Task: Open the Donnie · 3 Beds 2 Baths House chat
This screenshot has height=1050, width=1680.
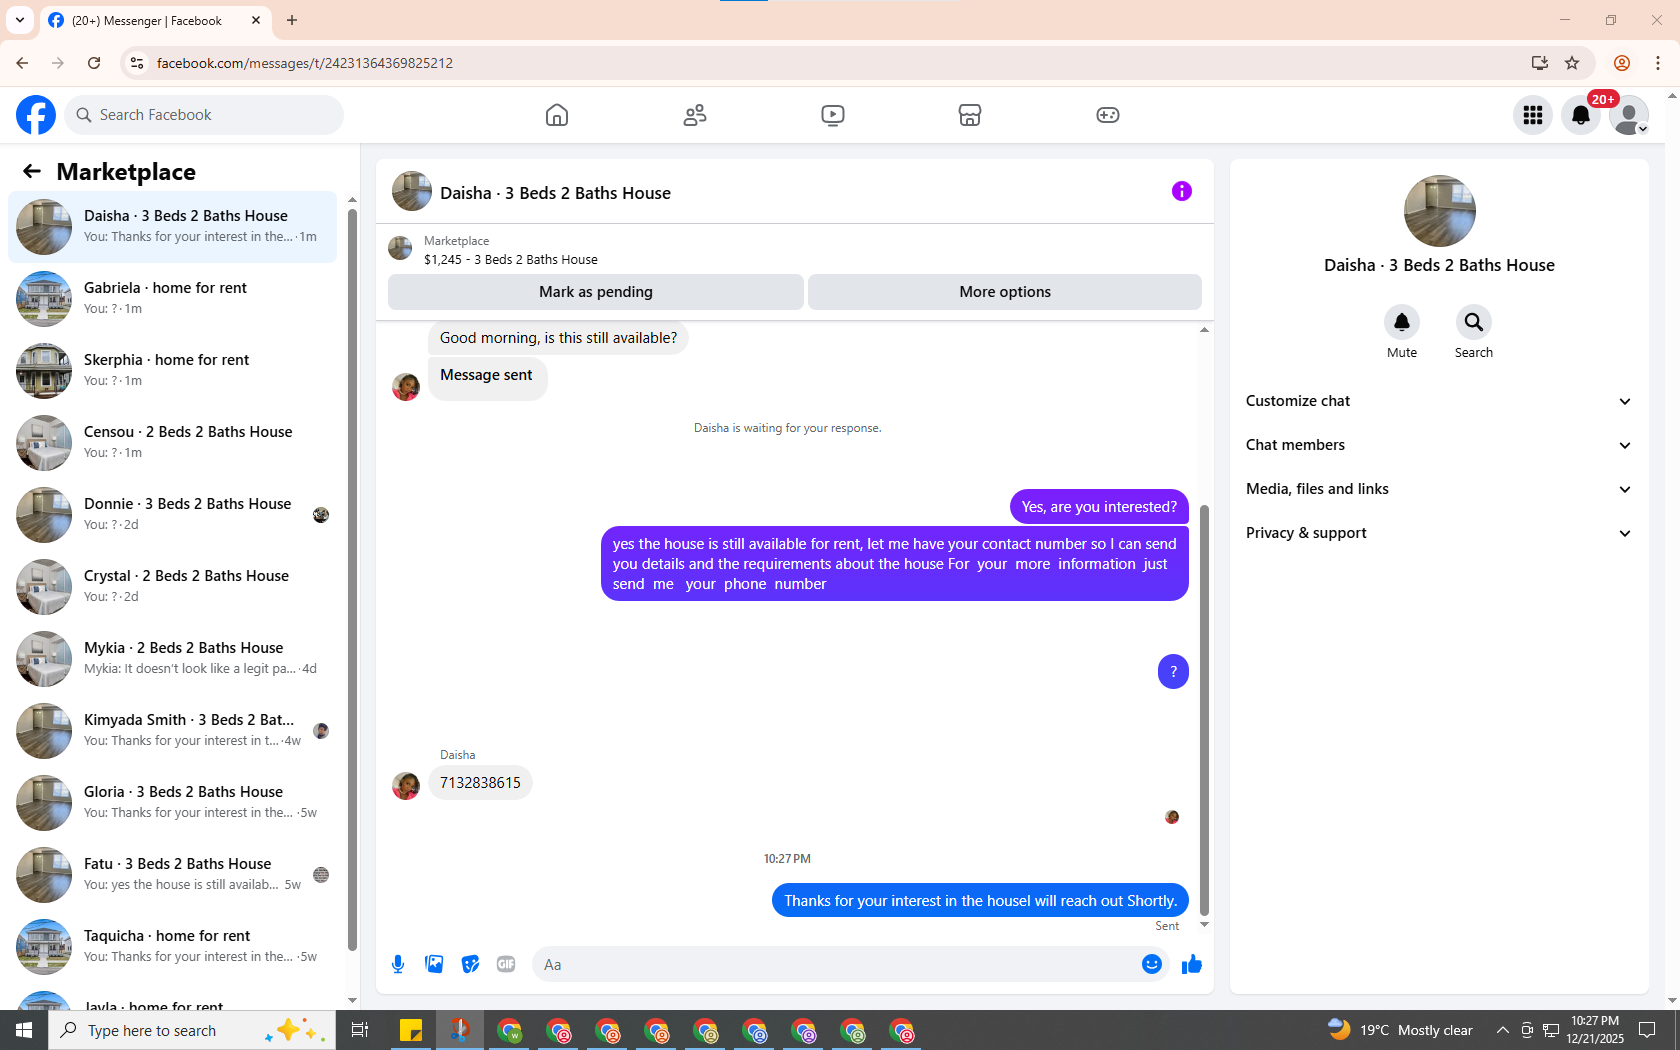Action: [x=172, y=515]
